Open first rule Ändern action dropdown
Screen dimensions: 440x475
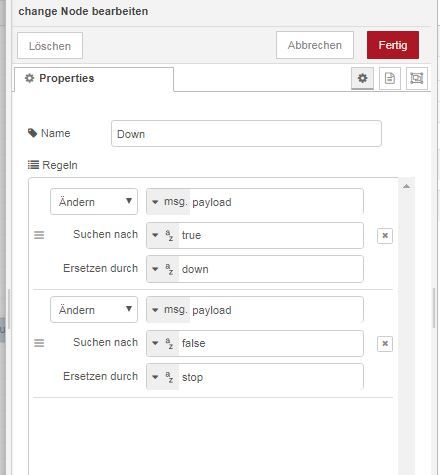coord(94,202)
